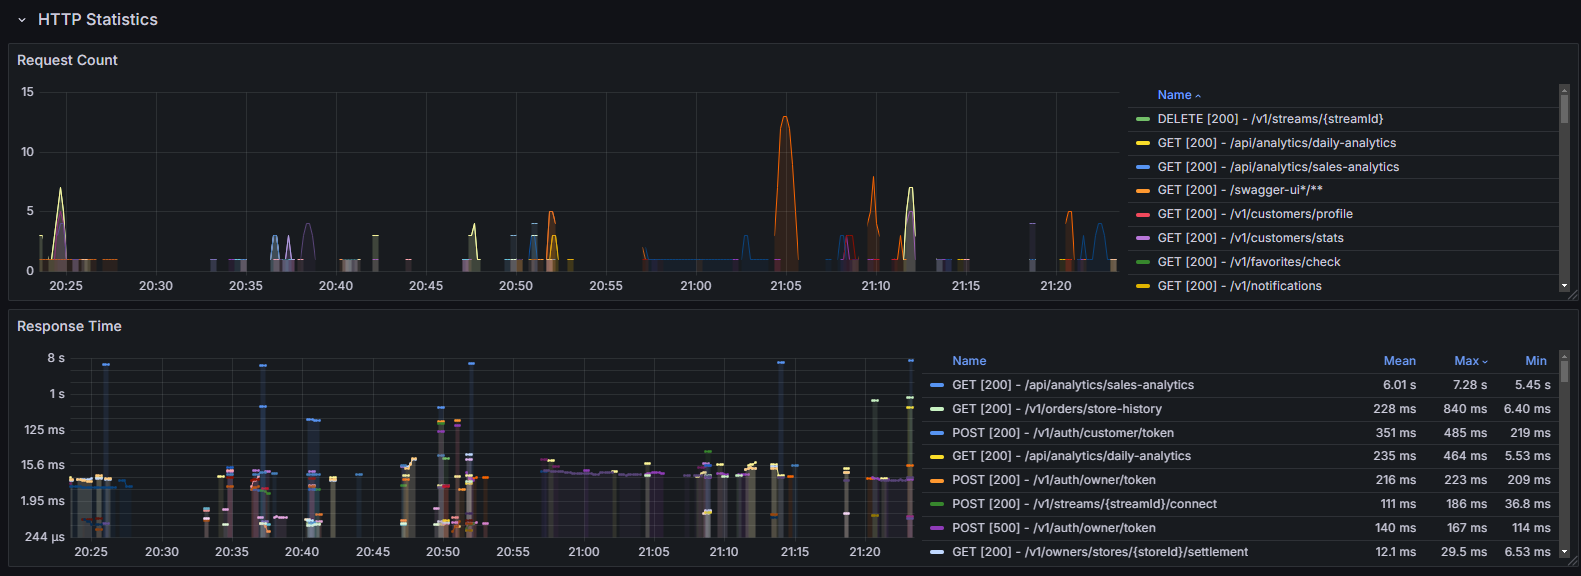Select GET sales-analytics series in Response Time legend
This screenshot has width=1581, height=576.
coord(1073,385)
